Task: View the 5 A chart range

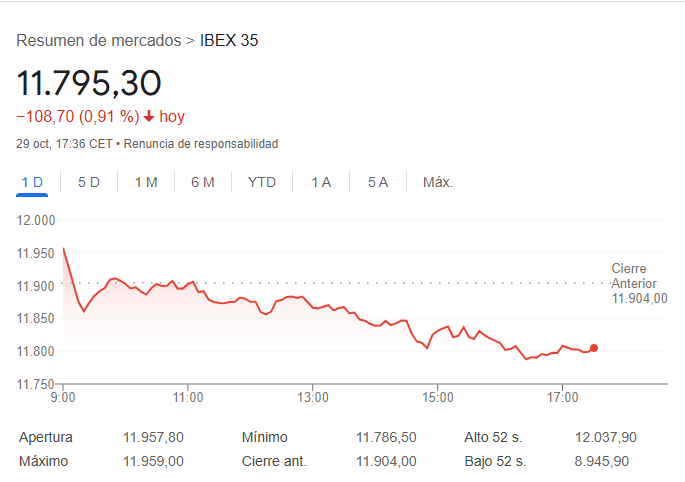Action: tap(378, 182)
